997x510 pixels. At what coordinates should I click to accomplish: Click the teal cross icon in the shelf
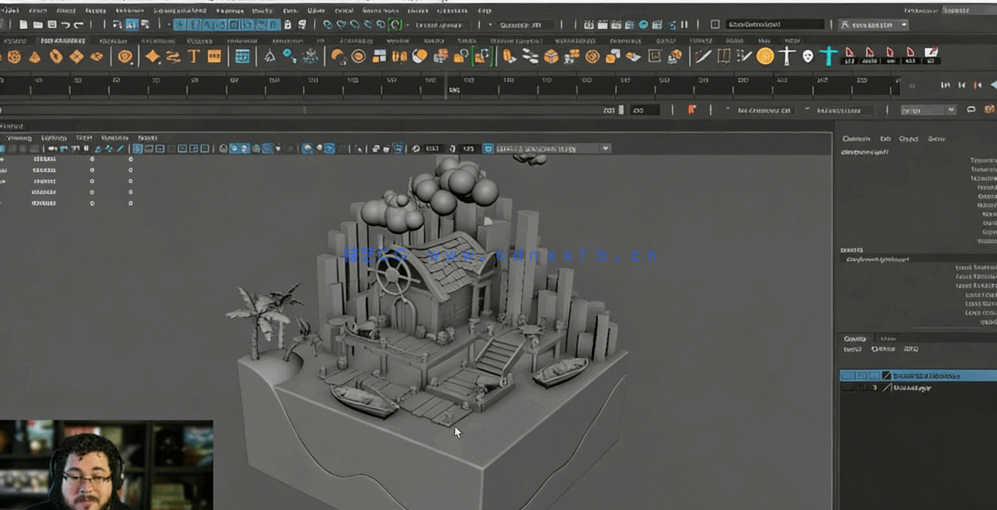(828, 56)
